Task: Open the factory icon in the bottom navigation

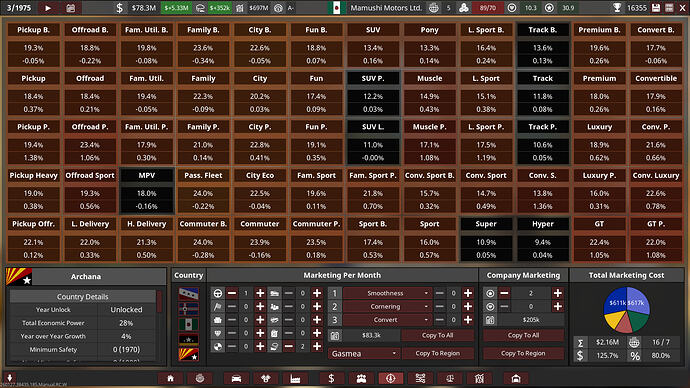Action: pyautogui.click(x=295, y=378)
